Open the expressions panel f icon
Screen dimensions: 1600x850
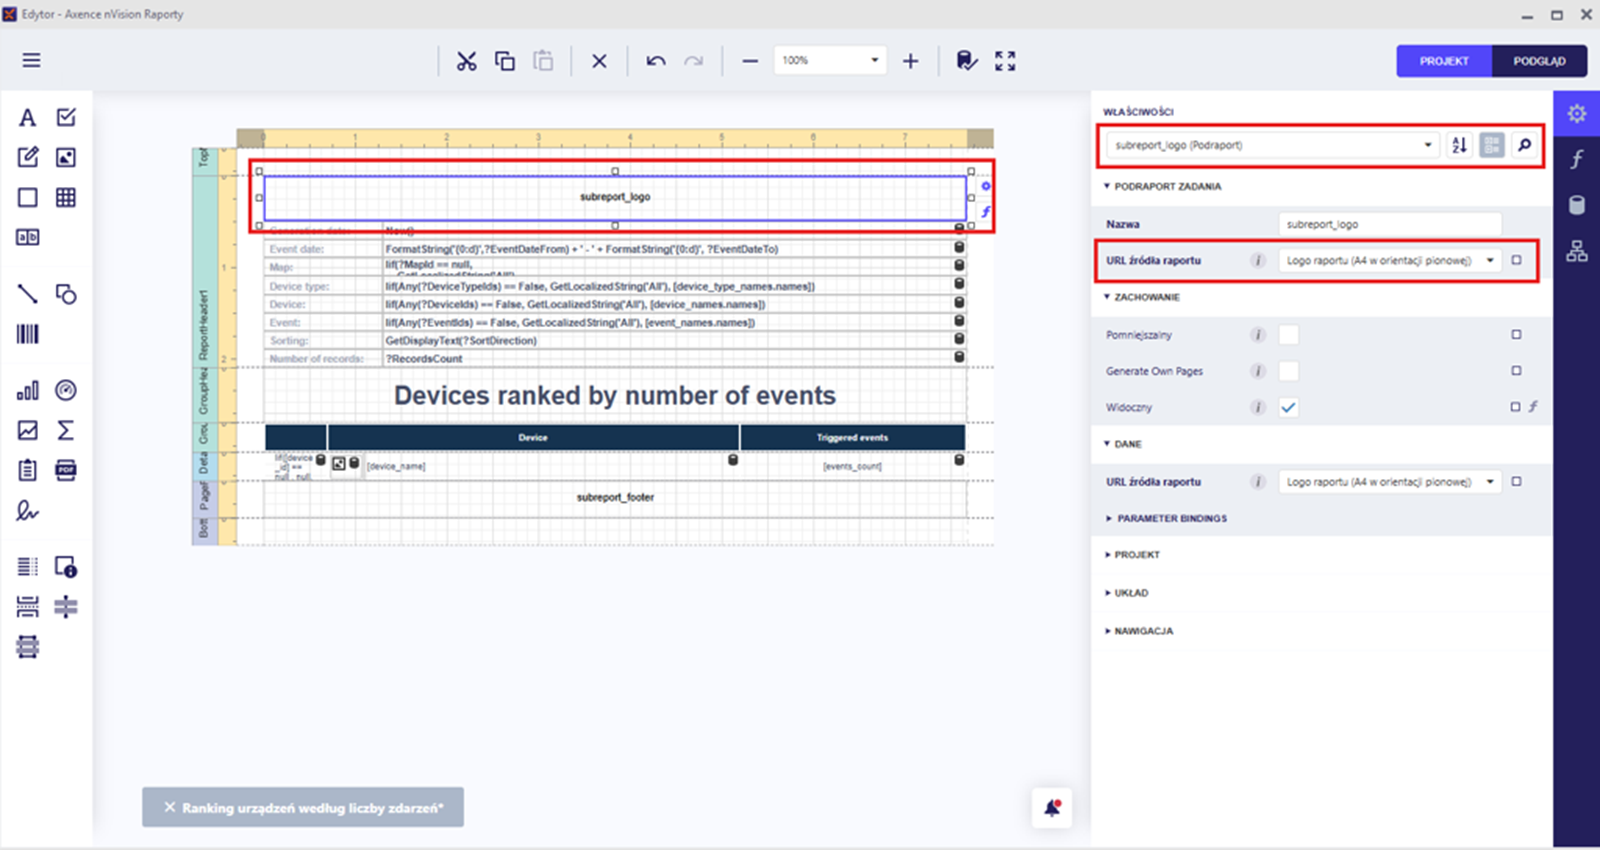pos(1577,159)
